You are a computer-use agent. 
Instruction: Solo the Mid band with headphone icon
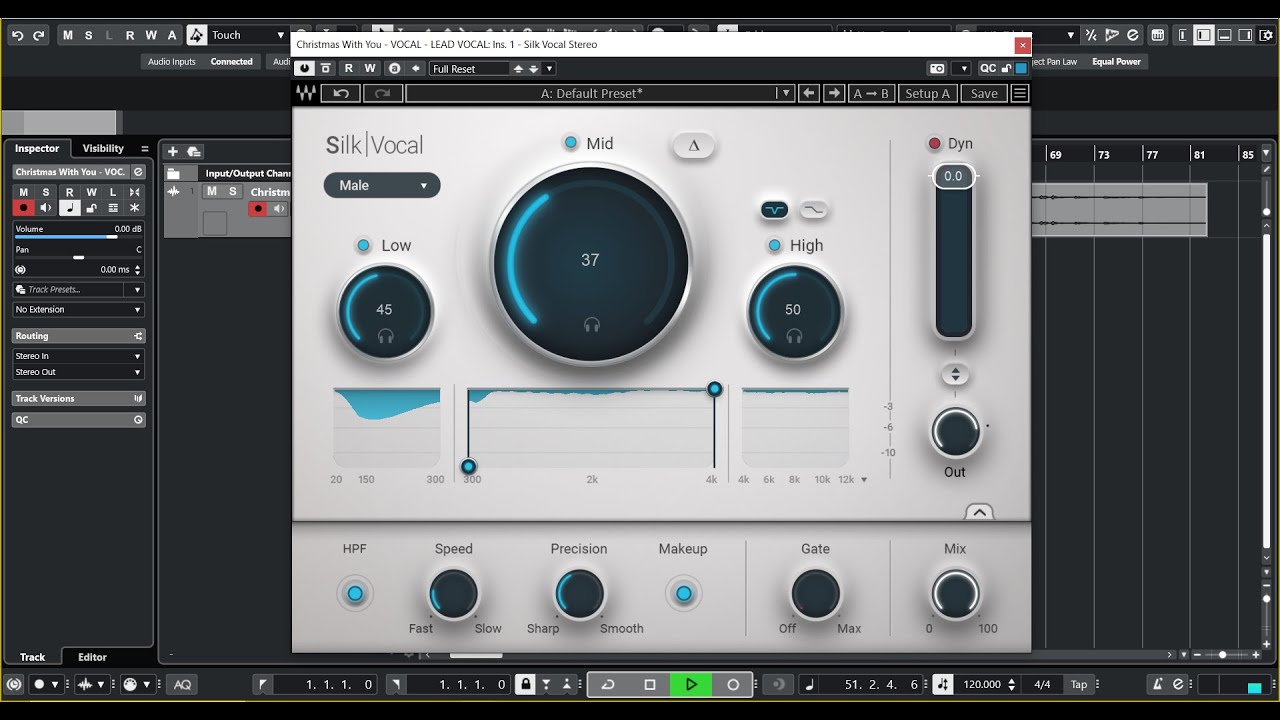[x=591, y=324]
